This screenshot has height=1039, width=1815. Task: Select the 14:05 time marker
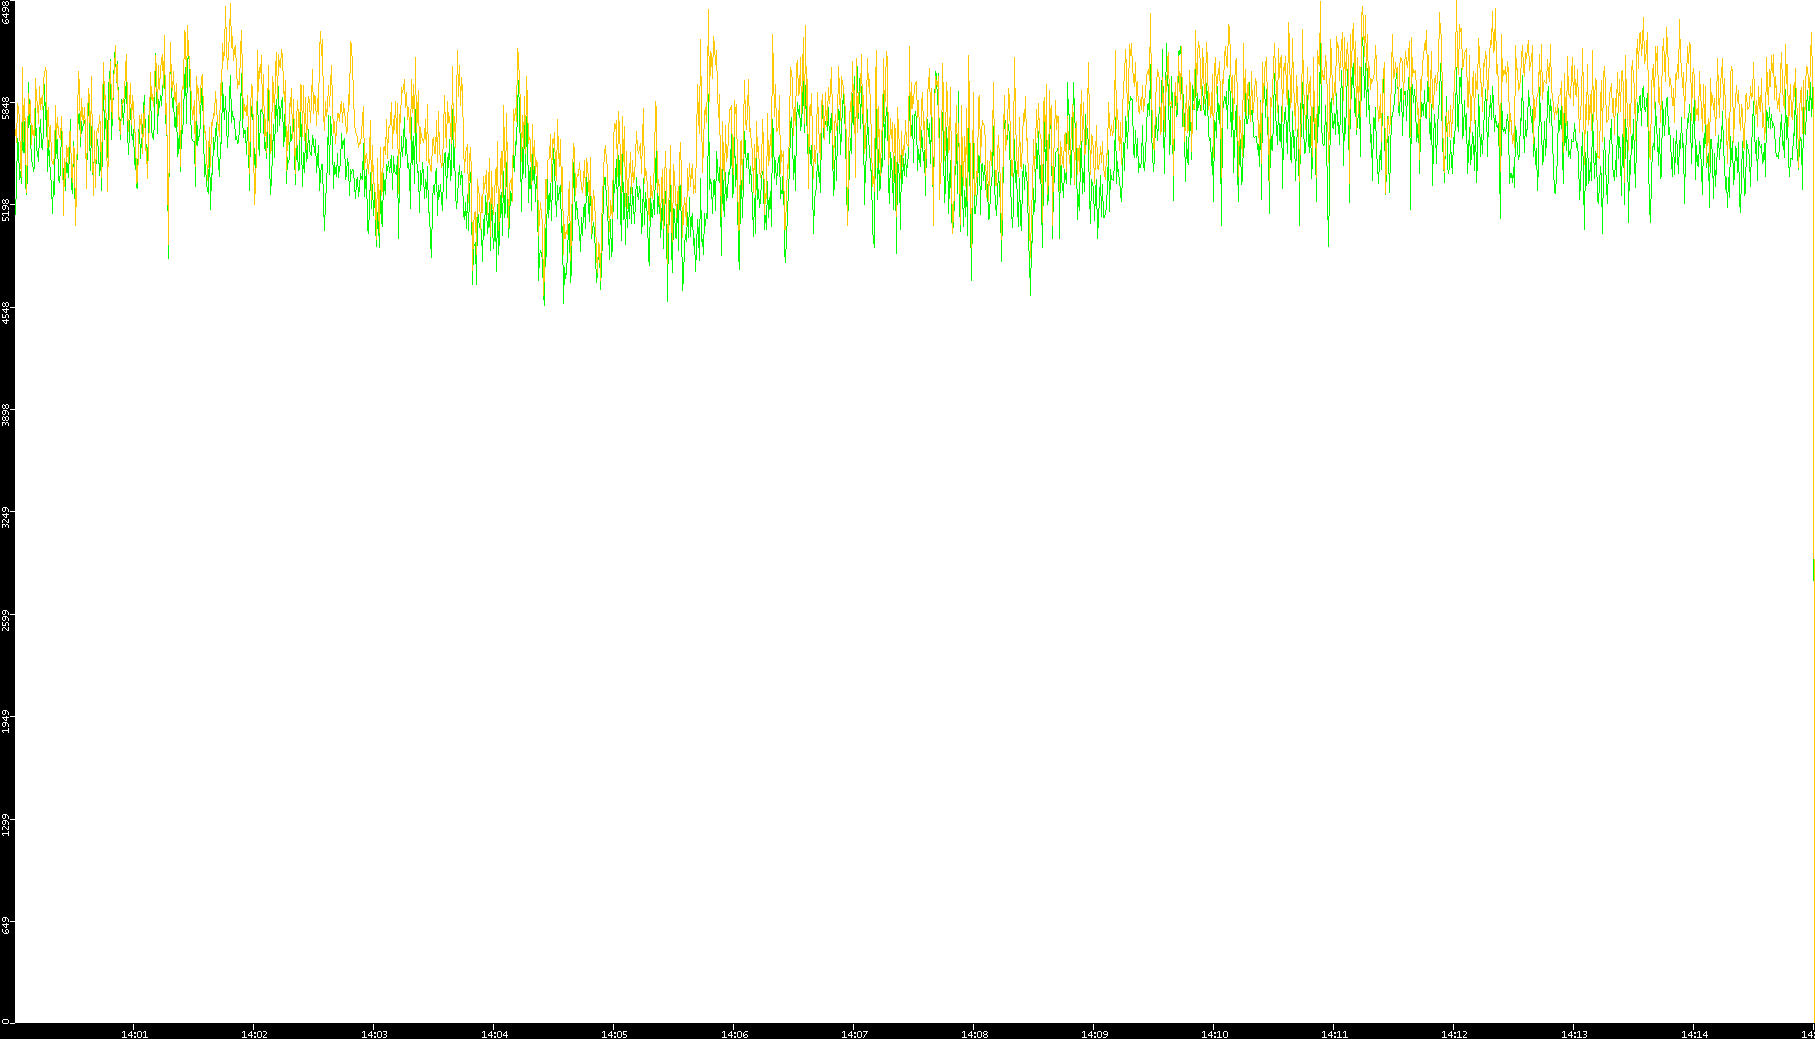(614, 1034)
